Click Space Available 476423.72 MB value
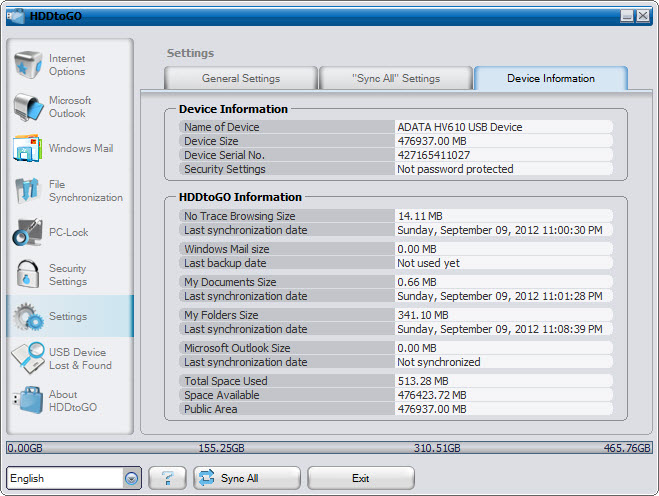 coord(432,395)
